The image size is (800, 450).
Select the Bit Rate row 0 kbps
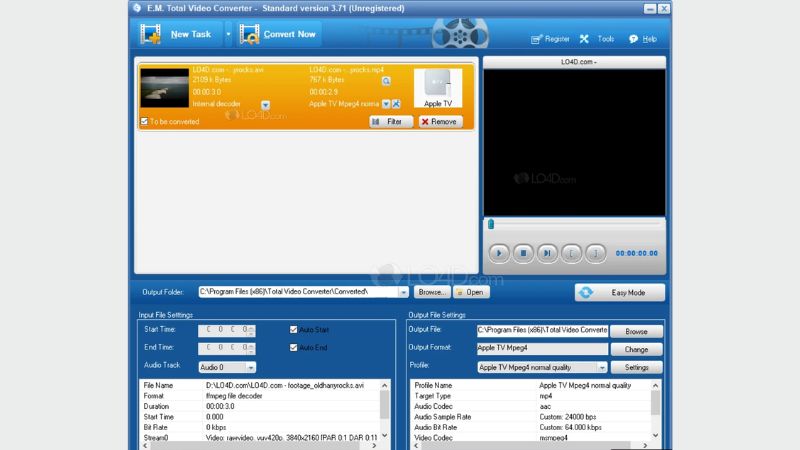[259, 428]
